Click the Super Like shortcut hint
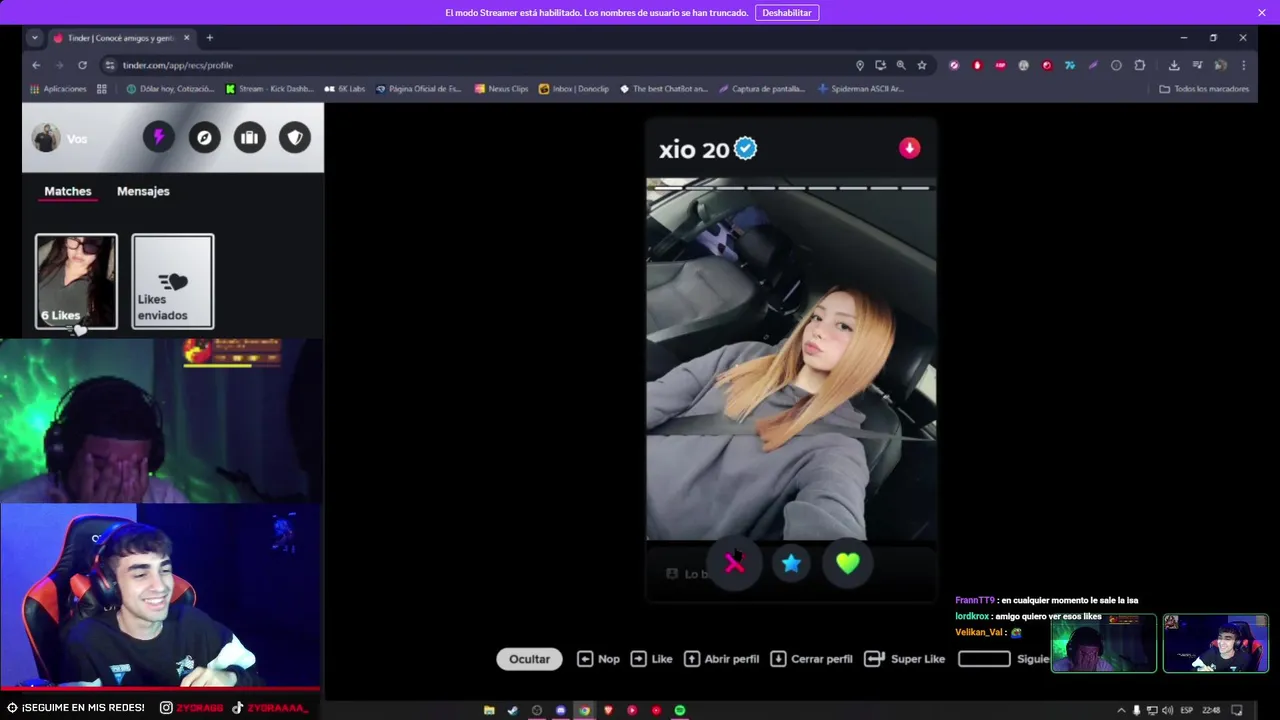 [x=905, y=659]
